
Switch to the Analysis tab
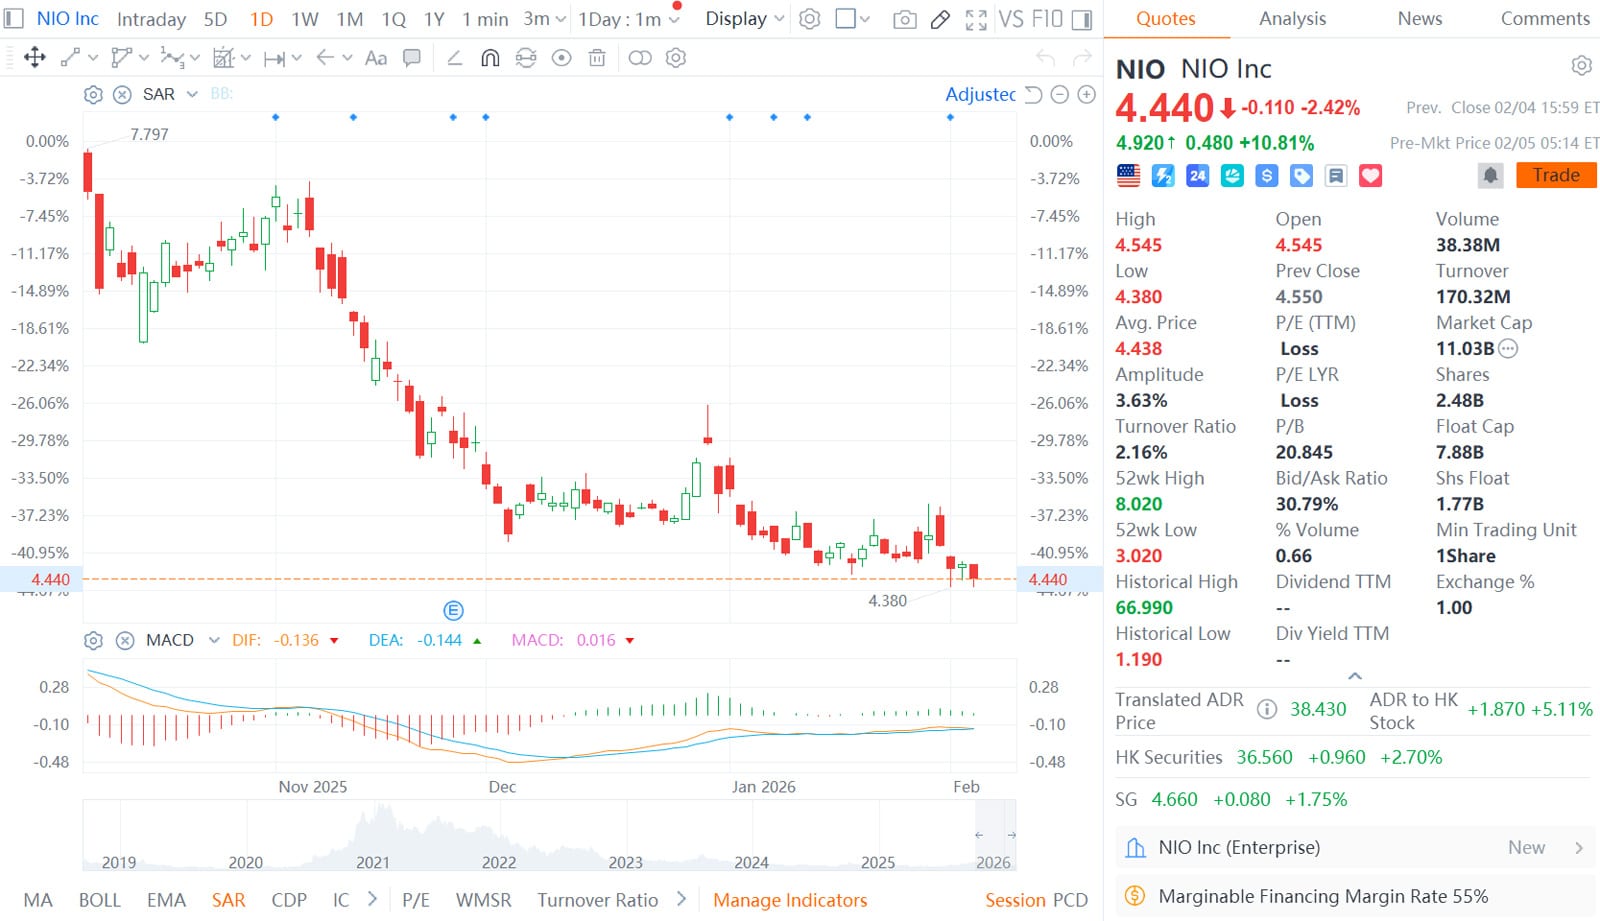(1292, 18)
